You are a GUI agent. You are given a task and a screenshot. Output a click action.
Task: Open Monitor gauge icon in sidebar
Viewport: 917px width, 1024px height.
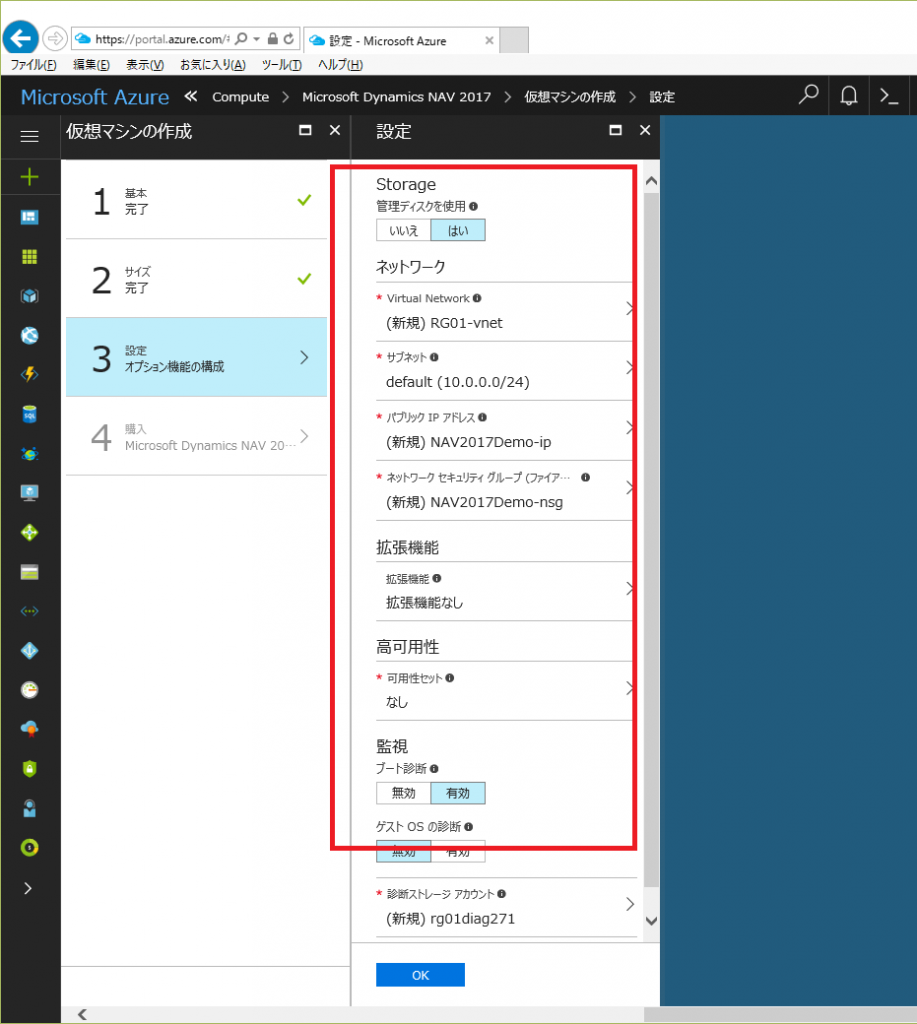click(x=29, y=690)
